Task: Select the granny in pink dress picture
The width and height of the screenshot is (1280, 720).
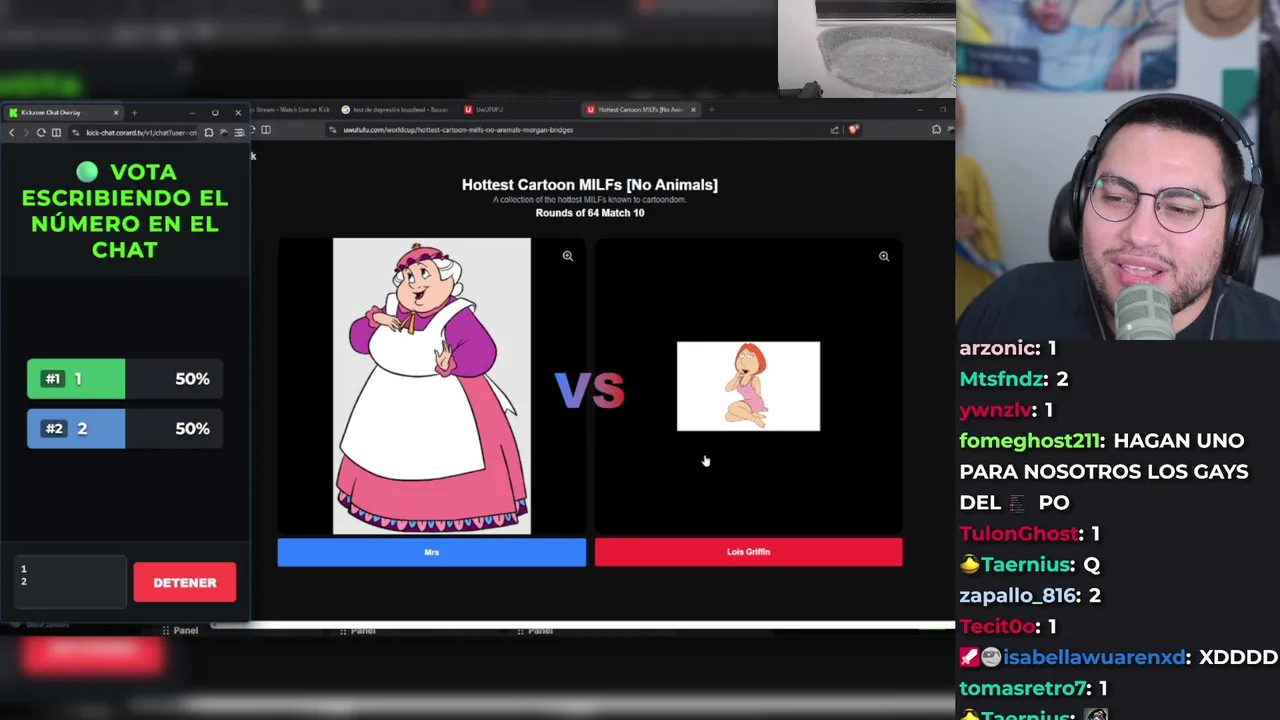Action: [x=431, y=386]
